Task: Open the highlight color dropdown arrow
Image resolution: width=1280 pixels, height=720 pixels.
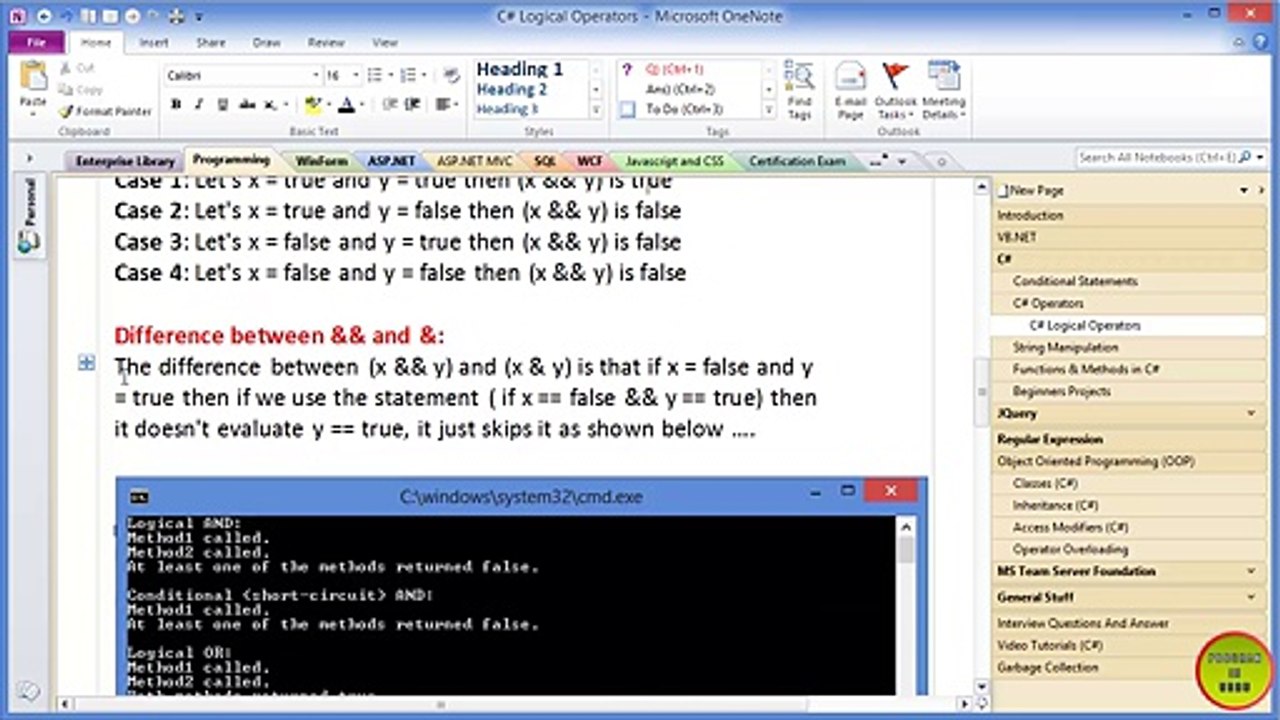Action: (x=327, y=104)
